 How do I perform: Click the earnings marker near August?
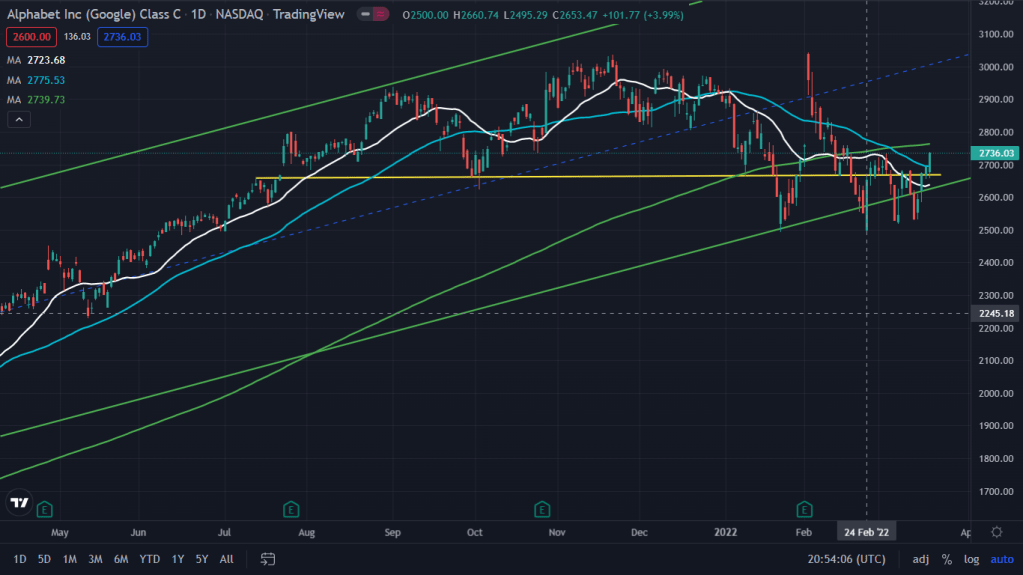click(290, 507)
